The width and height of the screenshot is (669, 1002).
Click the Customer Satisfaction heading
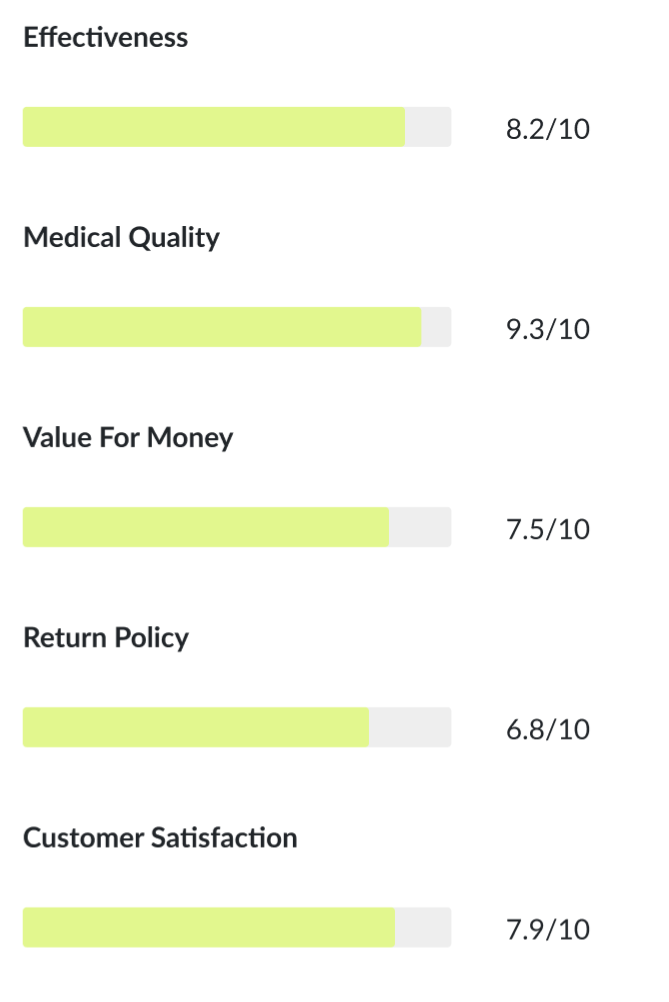click(160, 838)
